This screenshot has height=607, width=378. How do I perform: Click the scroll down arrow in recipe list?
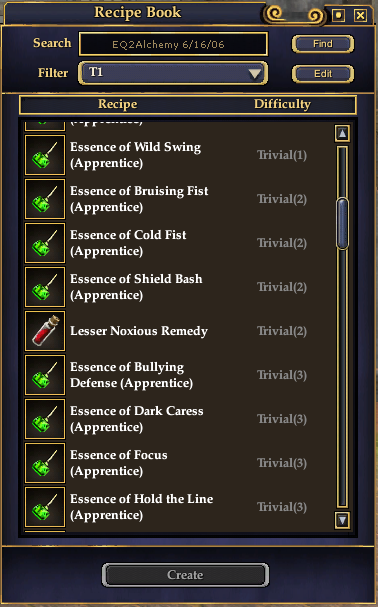click(342, 520)
